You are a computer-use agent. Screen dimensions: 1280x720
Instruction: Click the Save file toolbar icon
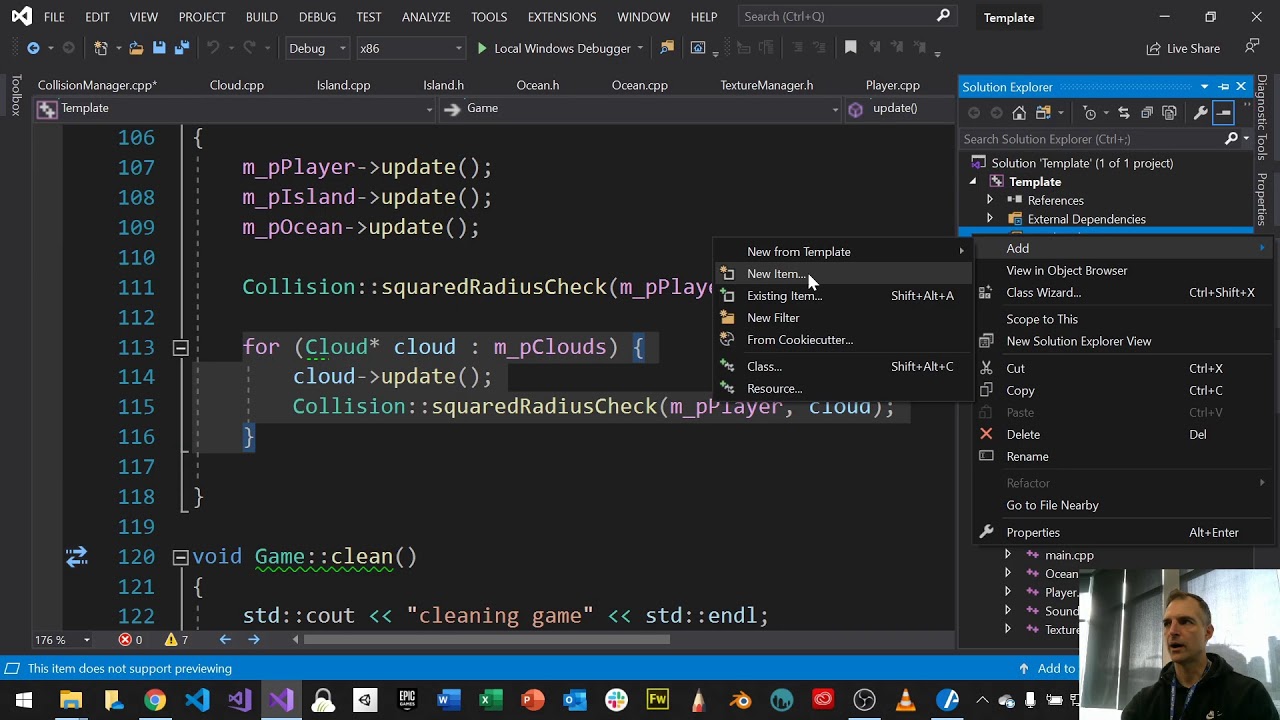[x=159, y=48]
